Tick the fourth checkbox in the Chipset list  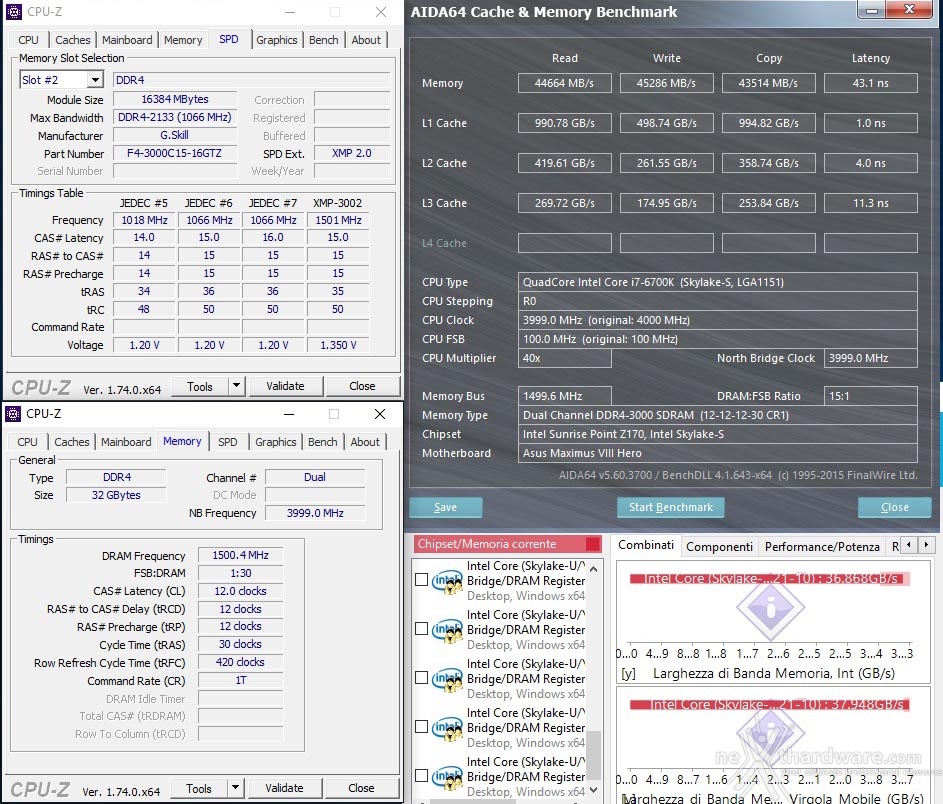point(422,727)
